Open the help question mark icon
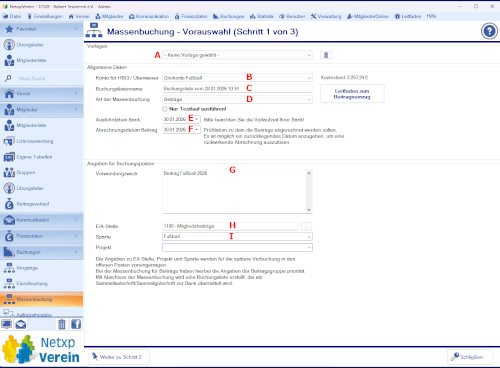 (x=489, y=31)
